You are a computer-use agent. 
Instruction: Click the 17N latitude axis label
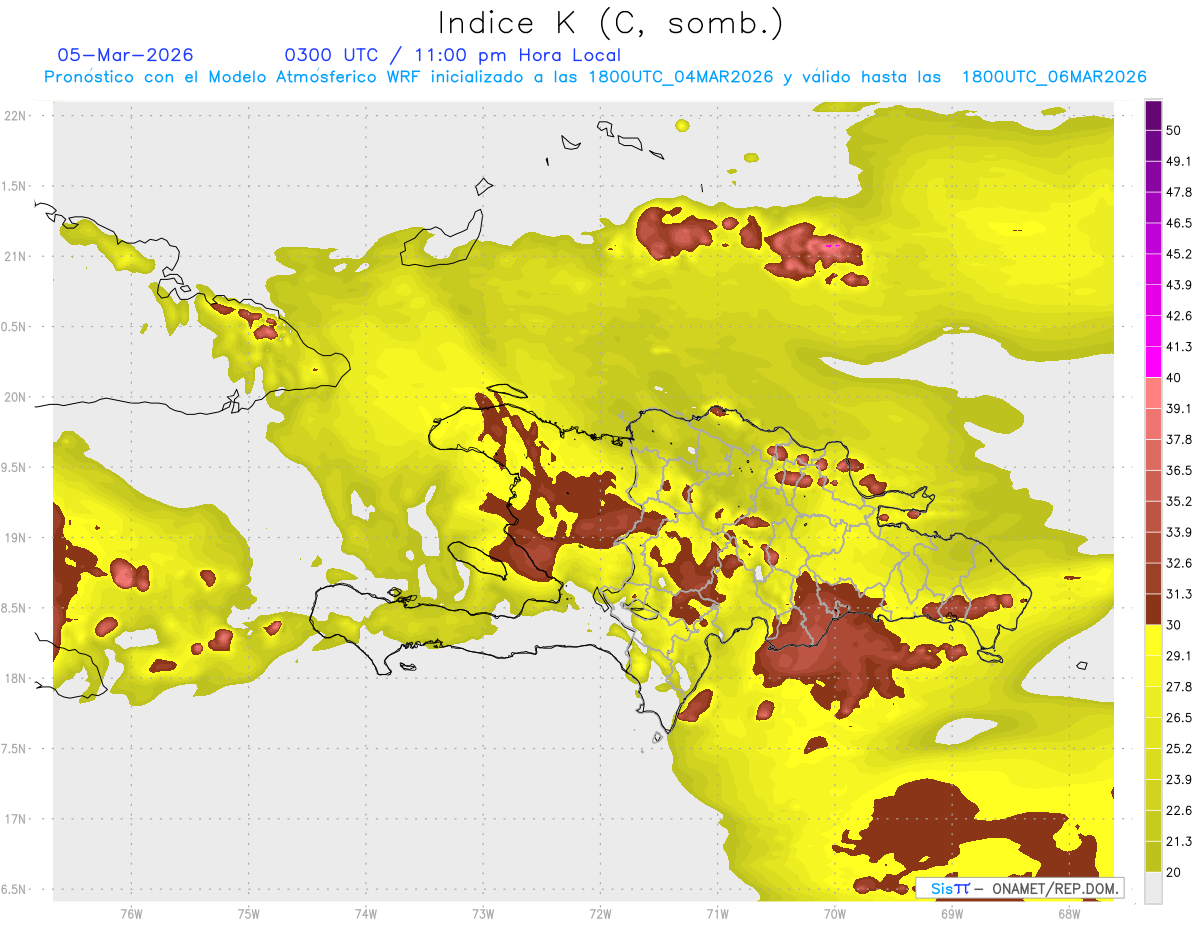point(17,820)
